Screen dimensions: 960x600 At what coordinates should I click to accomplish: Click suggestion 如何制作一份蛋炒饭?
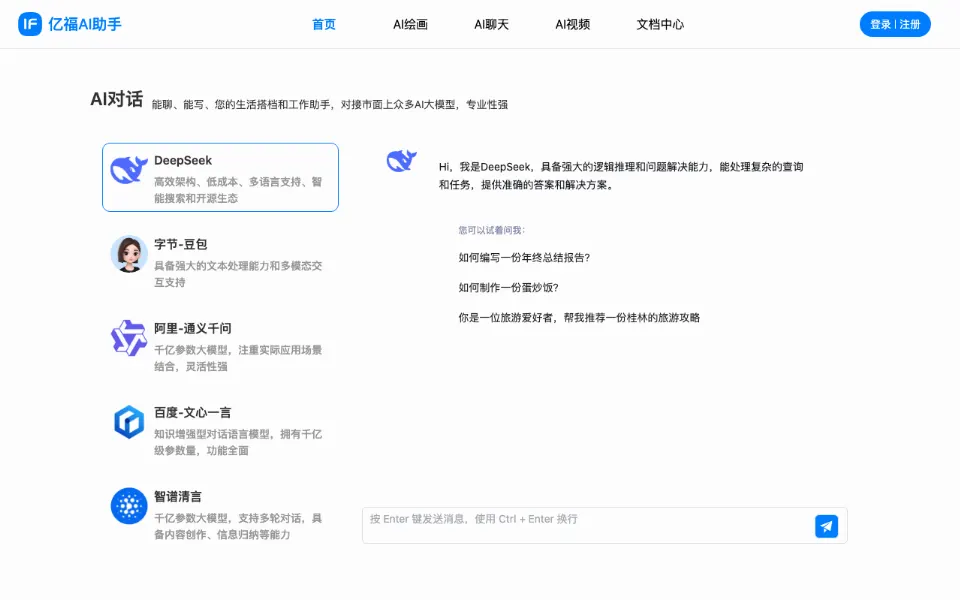[x=508, y=288]
